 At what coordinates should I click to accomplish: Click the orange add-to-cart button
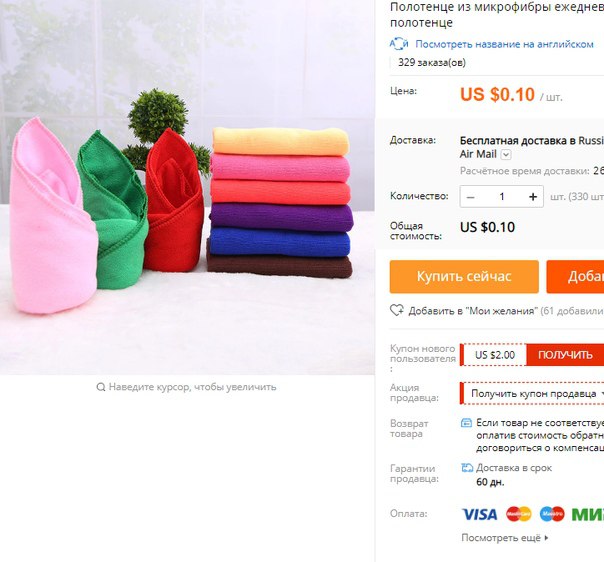coord(575,277)
